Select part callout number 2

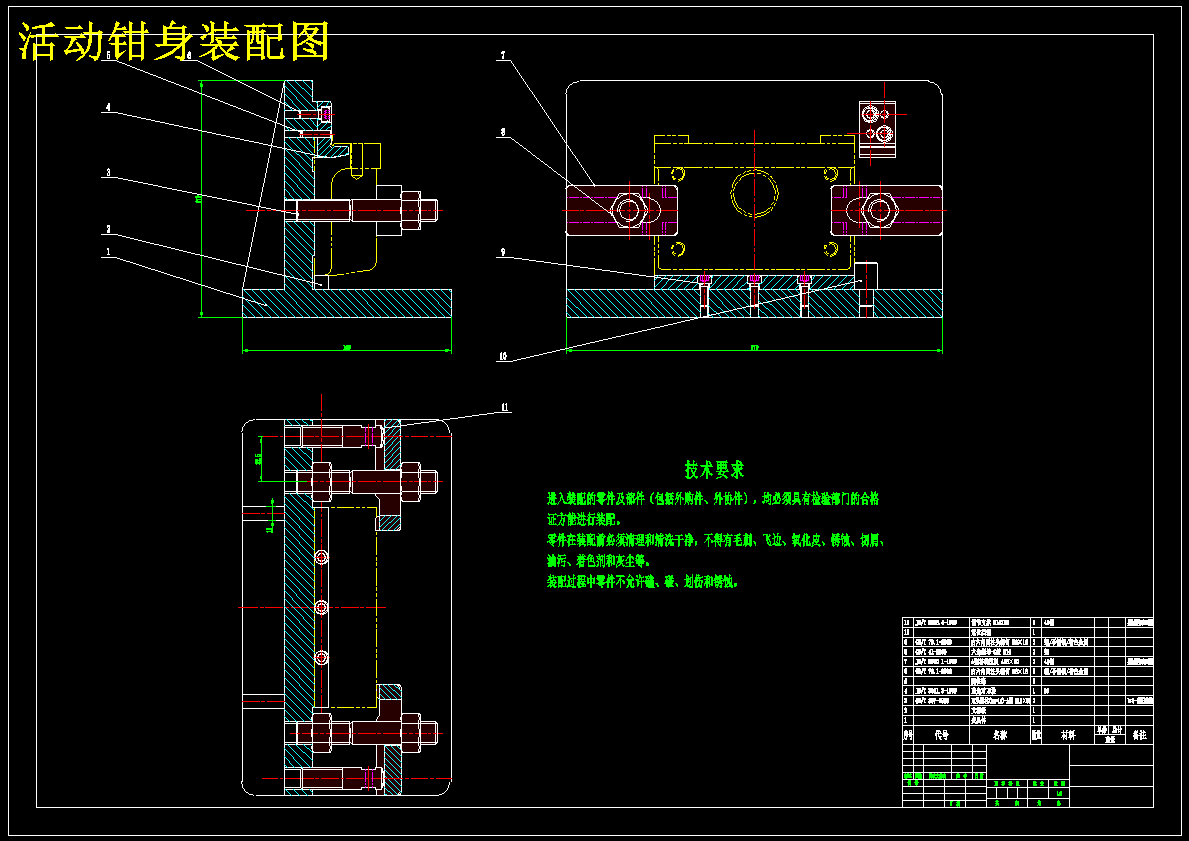[108, 228]
